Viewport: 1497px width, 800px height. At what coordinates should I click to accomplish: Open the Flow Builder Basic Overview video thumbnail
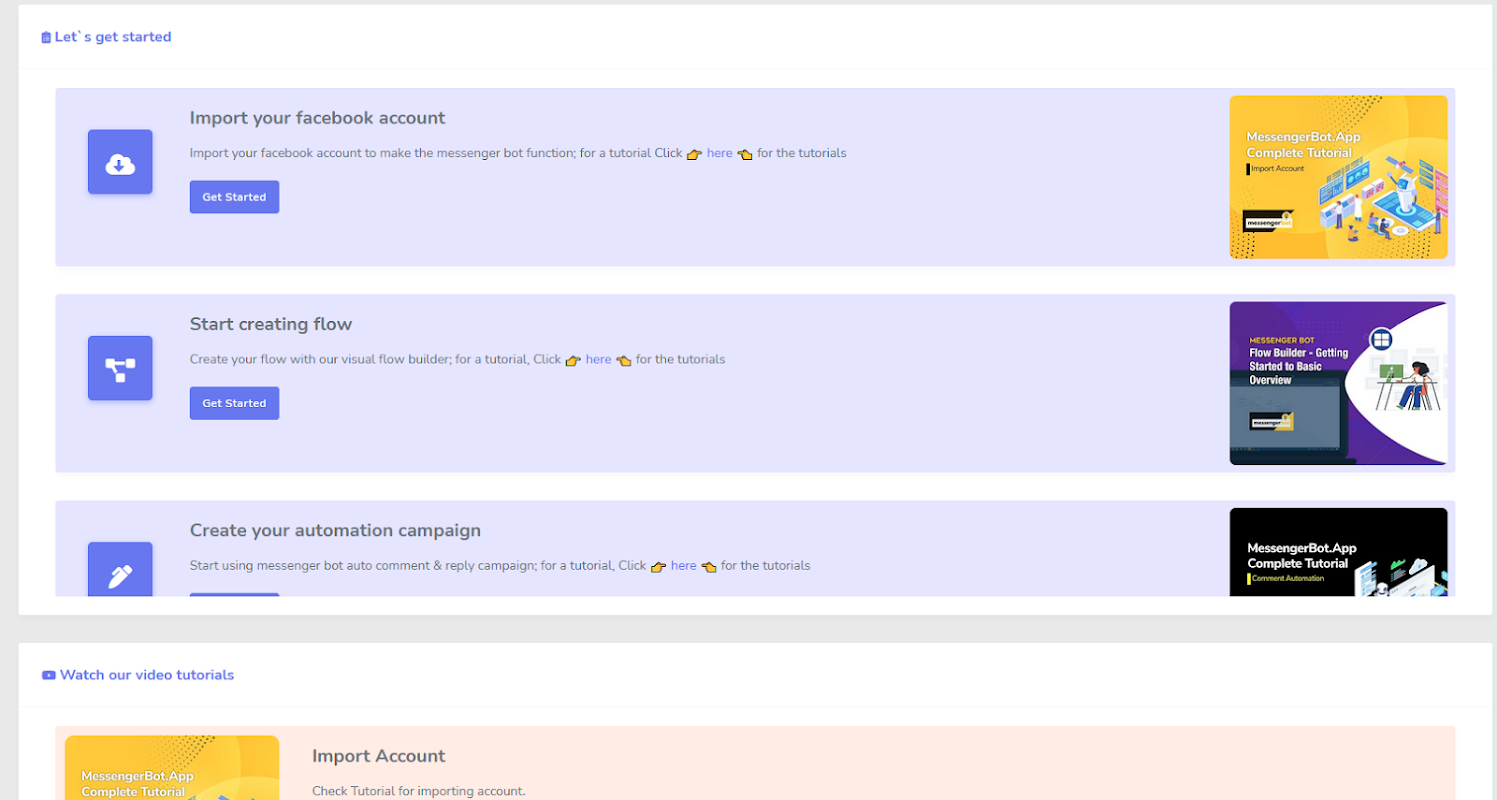1338,383
